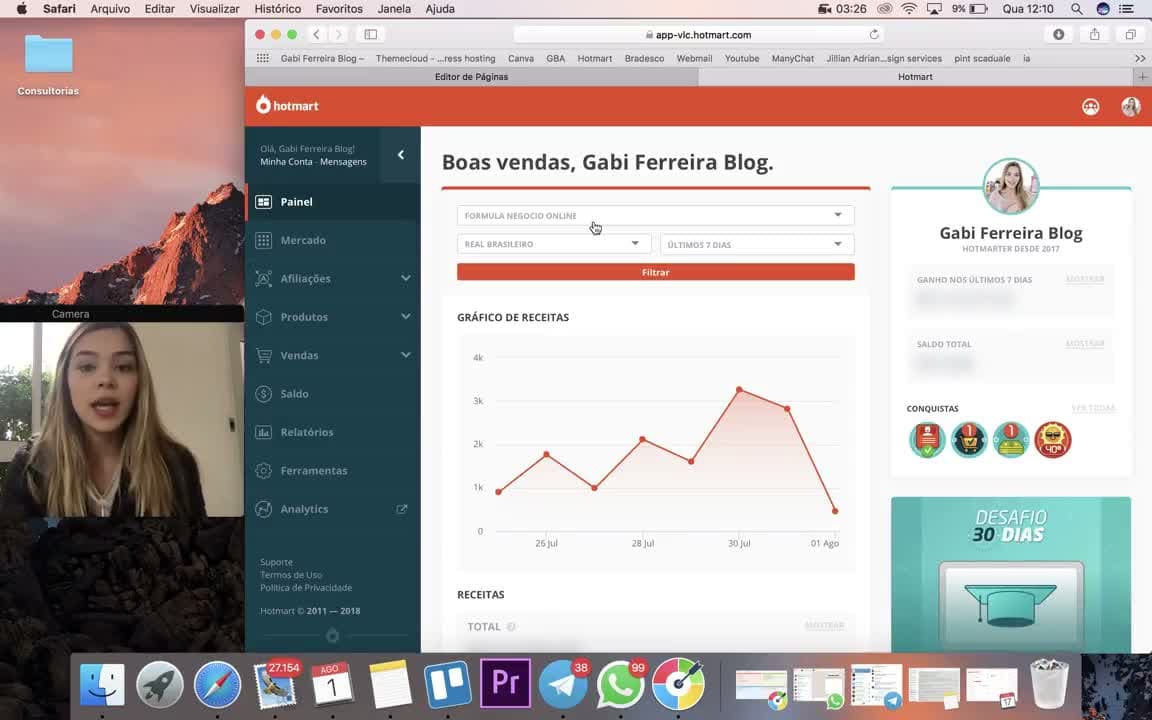
Task: Open the Bradesco bookmark
Action: [644, 58]
